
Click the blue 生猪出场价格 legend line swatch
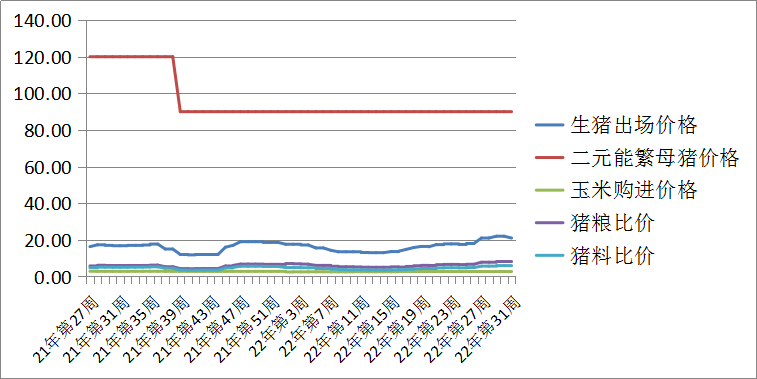click(x=549, y=125)
